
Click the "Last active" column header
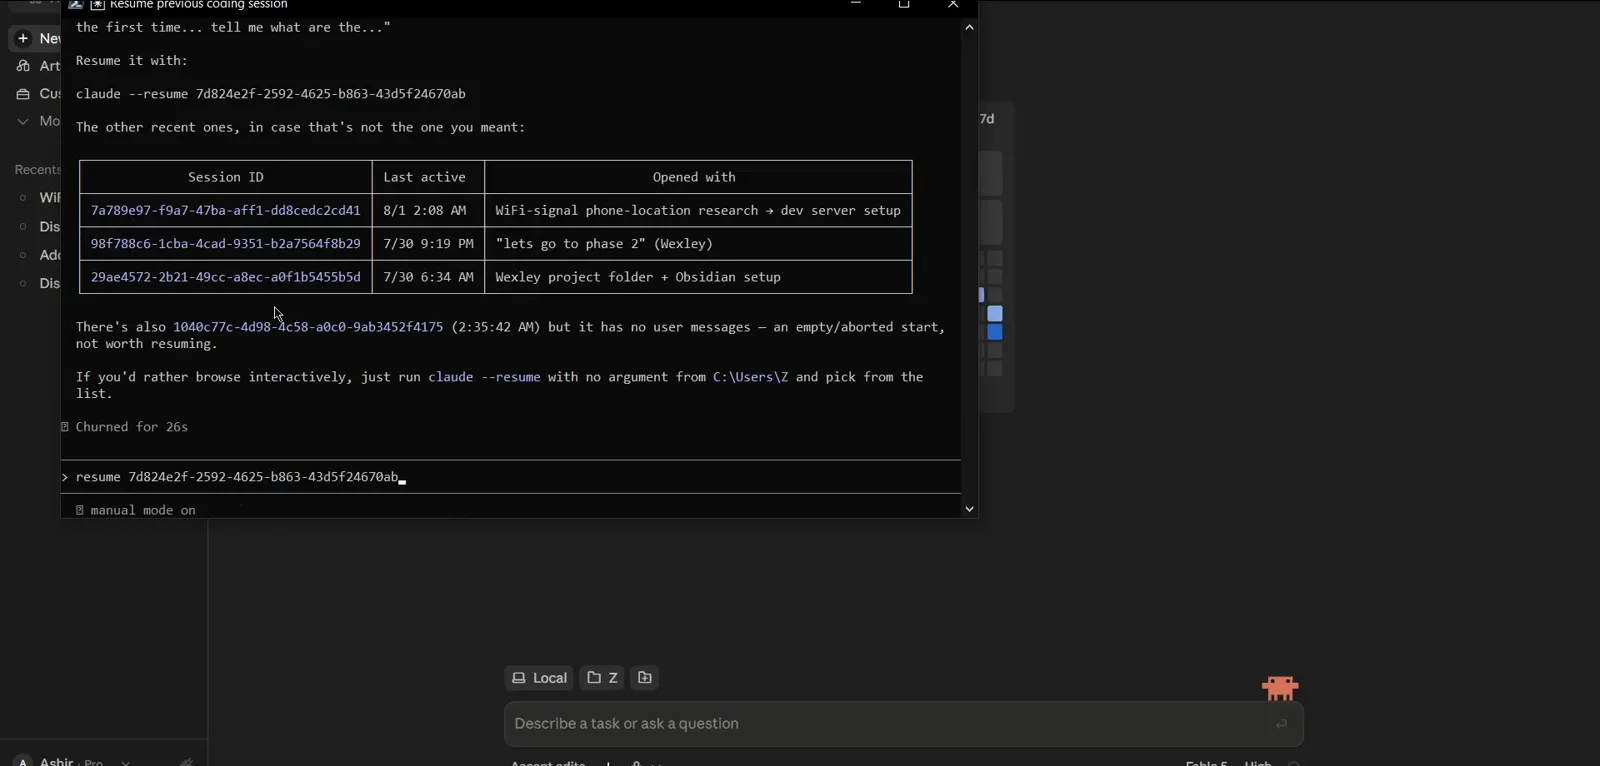[428, 177]
